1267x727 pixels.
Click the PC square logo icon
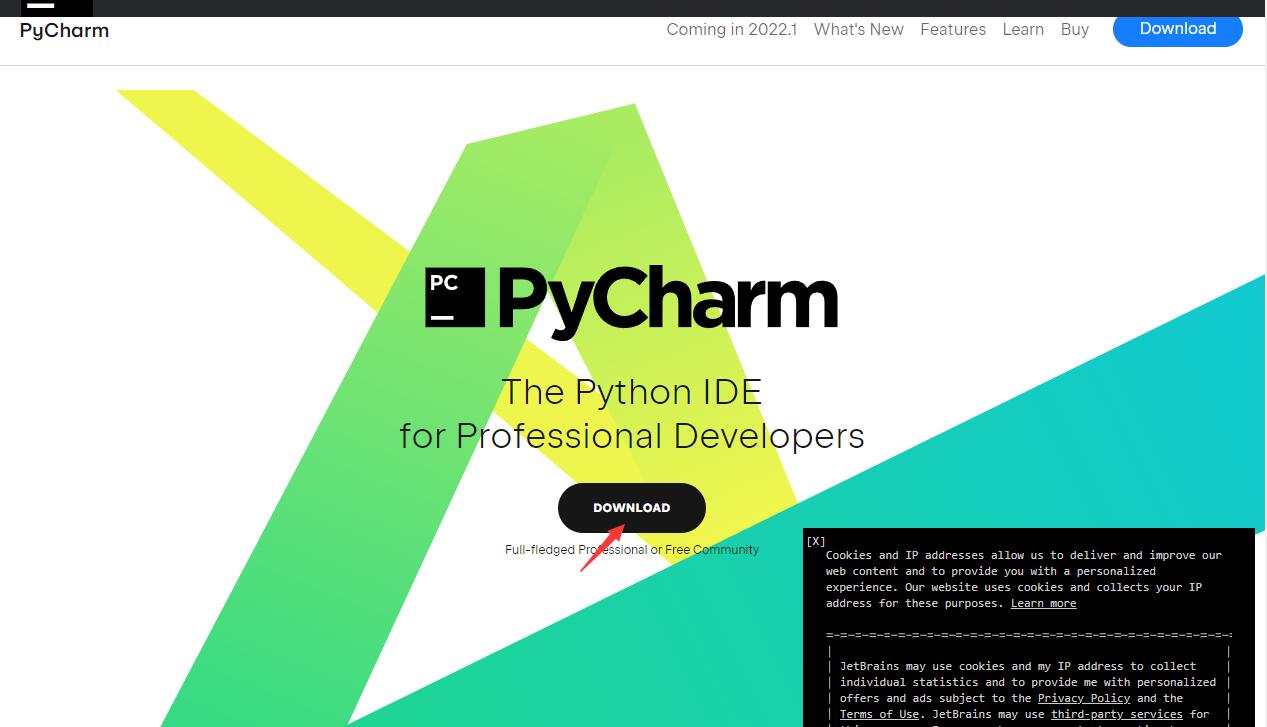coord(455,297)
